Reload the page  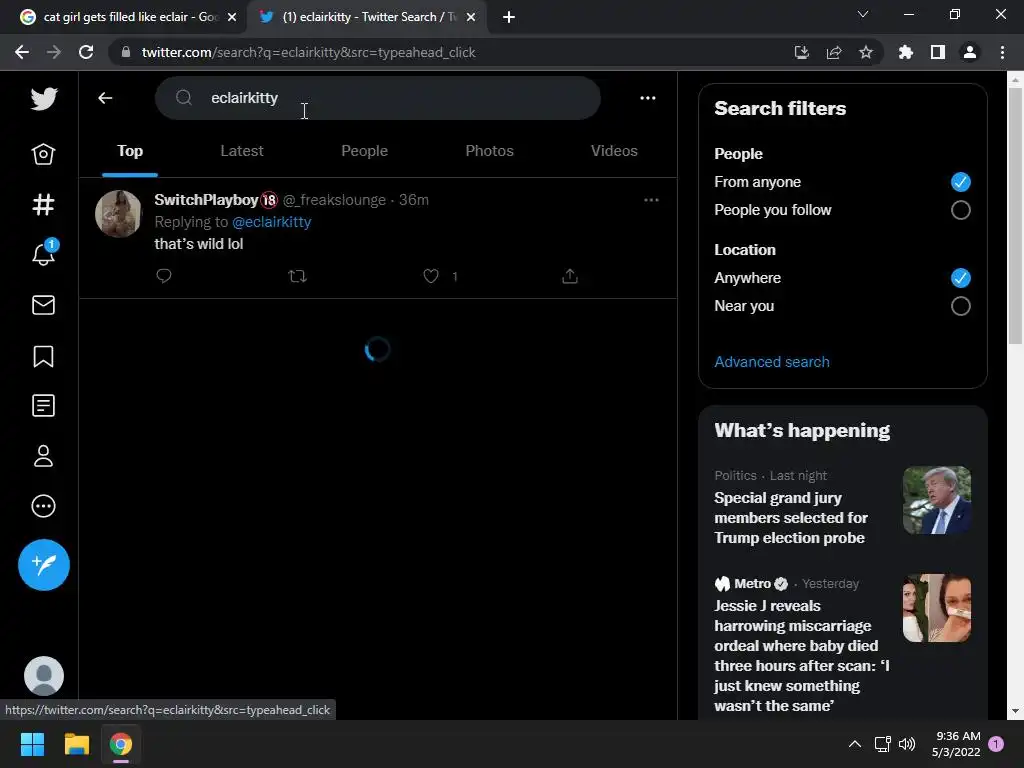coord(86,52)
